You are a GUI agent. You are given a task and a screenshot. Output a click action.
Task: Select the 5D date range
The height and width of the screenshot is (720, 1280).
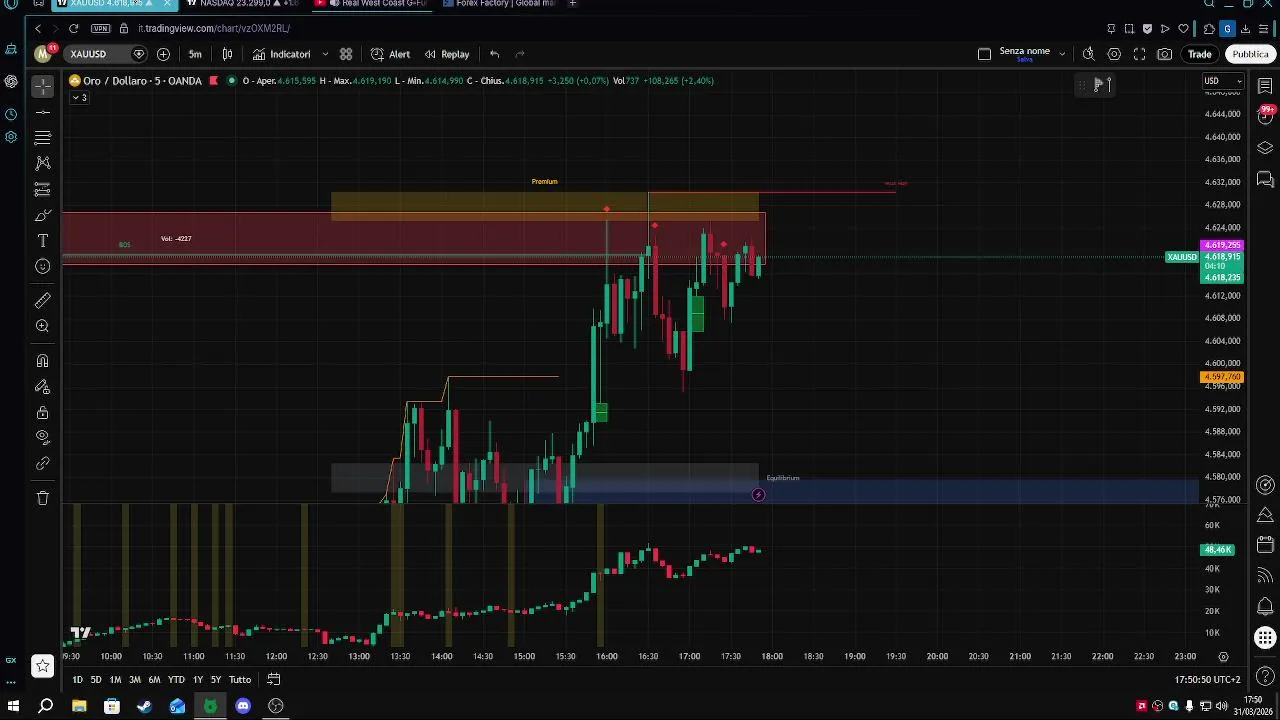click(x=96, y=680)
